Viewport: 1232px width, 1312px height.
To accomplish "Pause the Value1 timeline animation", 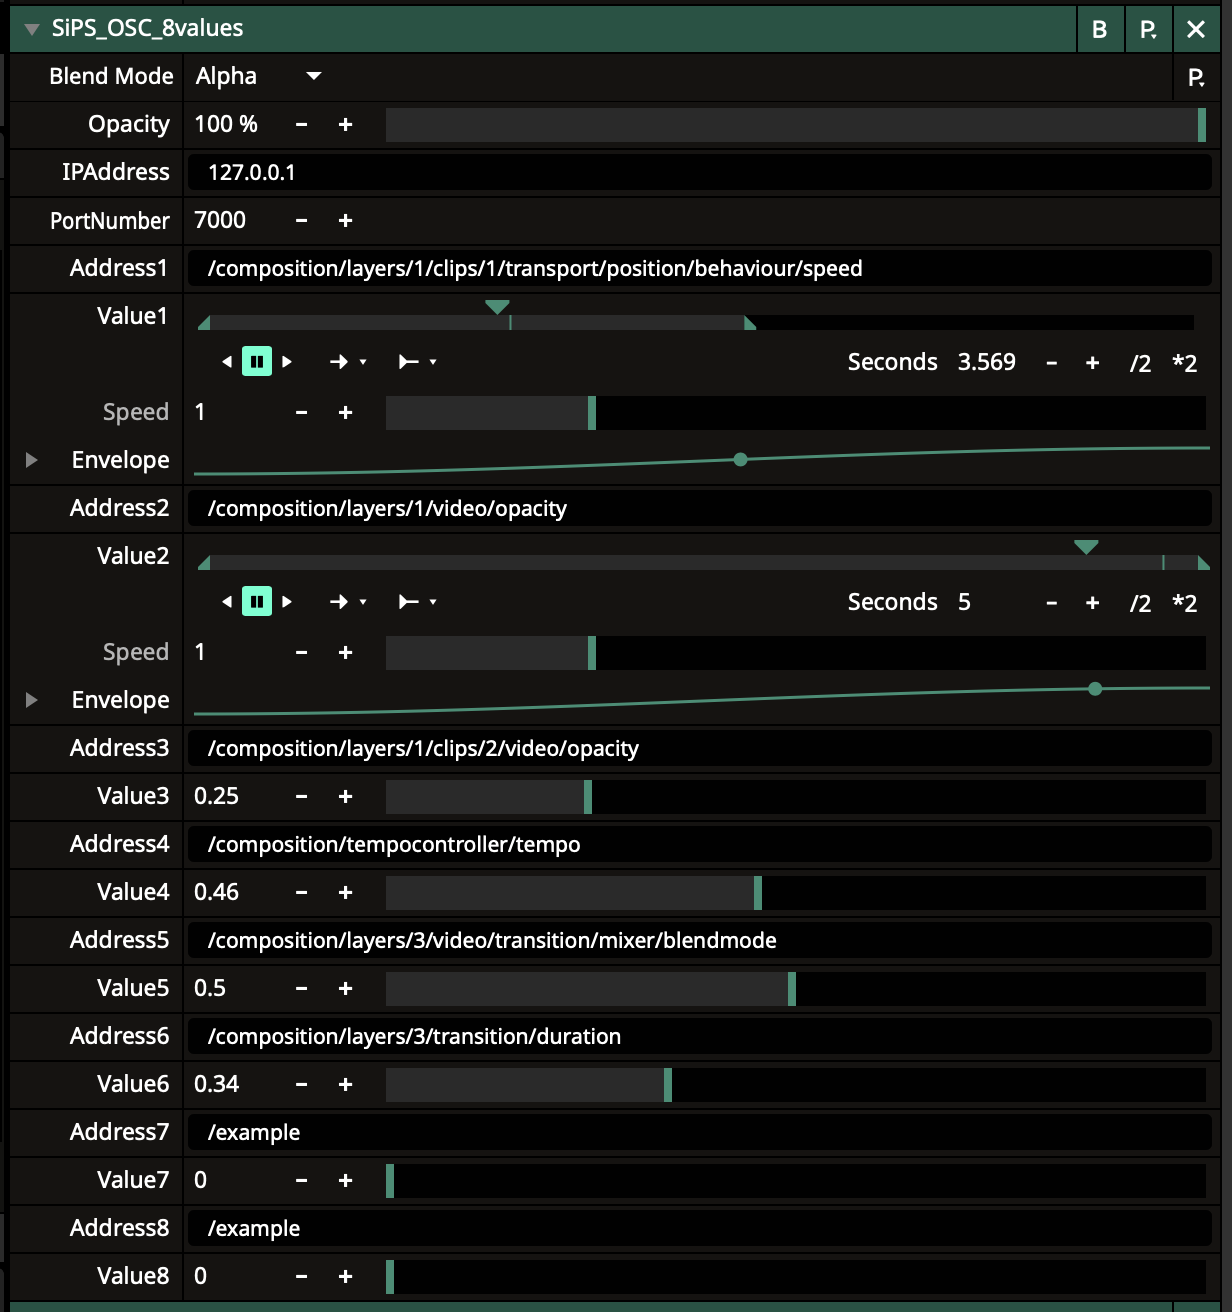I will click(x=257, y=362).
